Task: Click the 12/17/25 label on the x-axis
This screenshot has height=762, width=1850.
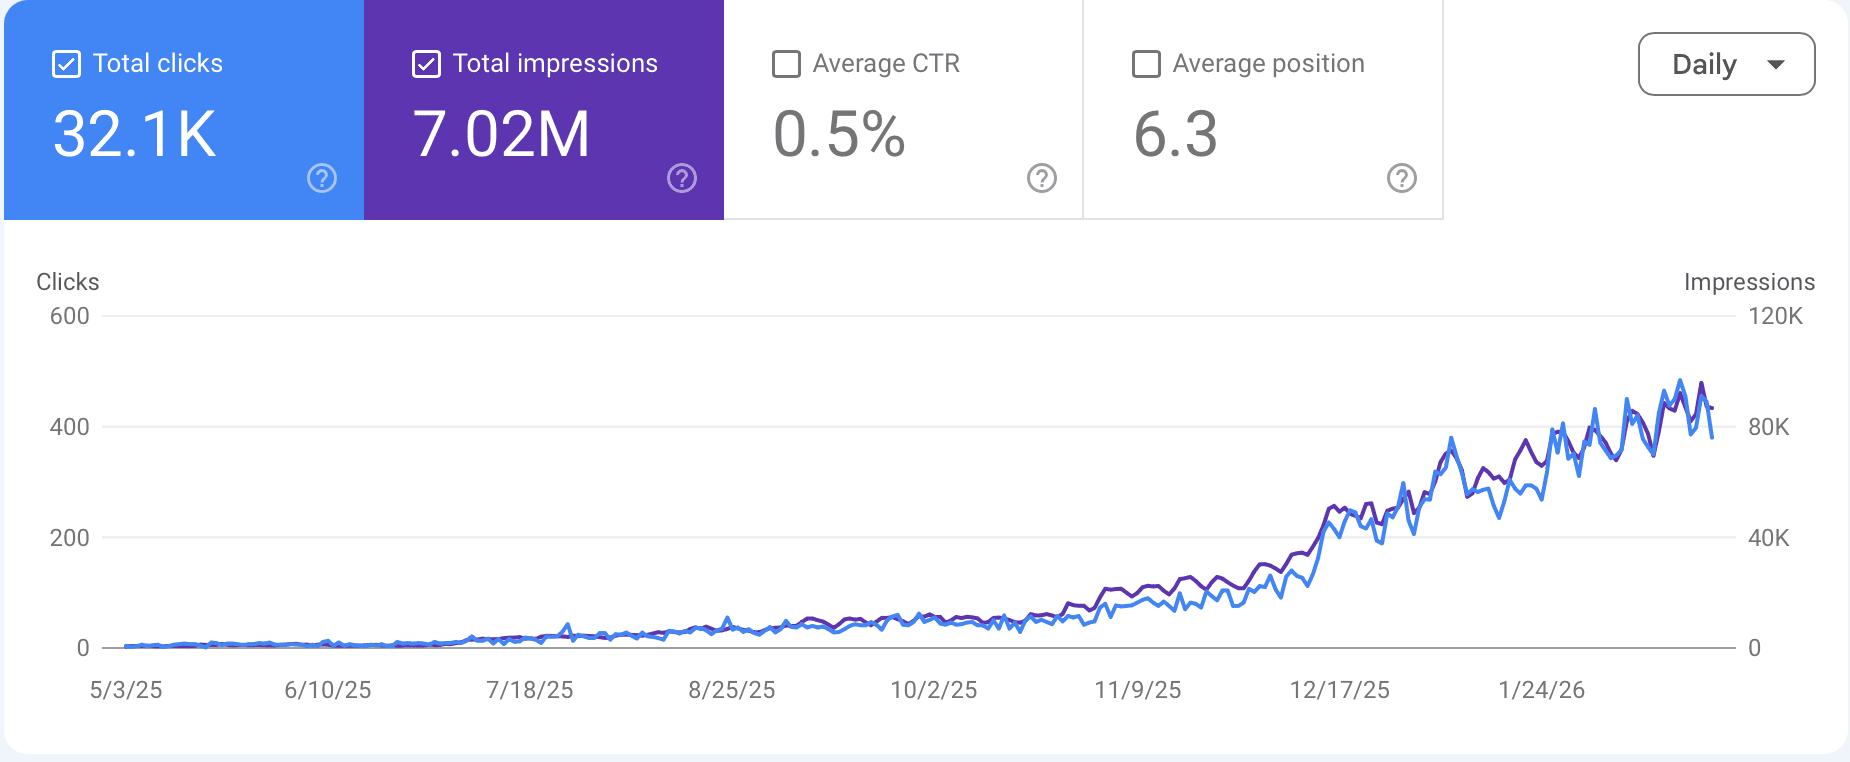Action: (x=1342, y=689)
